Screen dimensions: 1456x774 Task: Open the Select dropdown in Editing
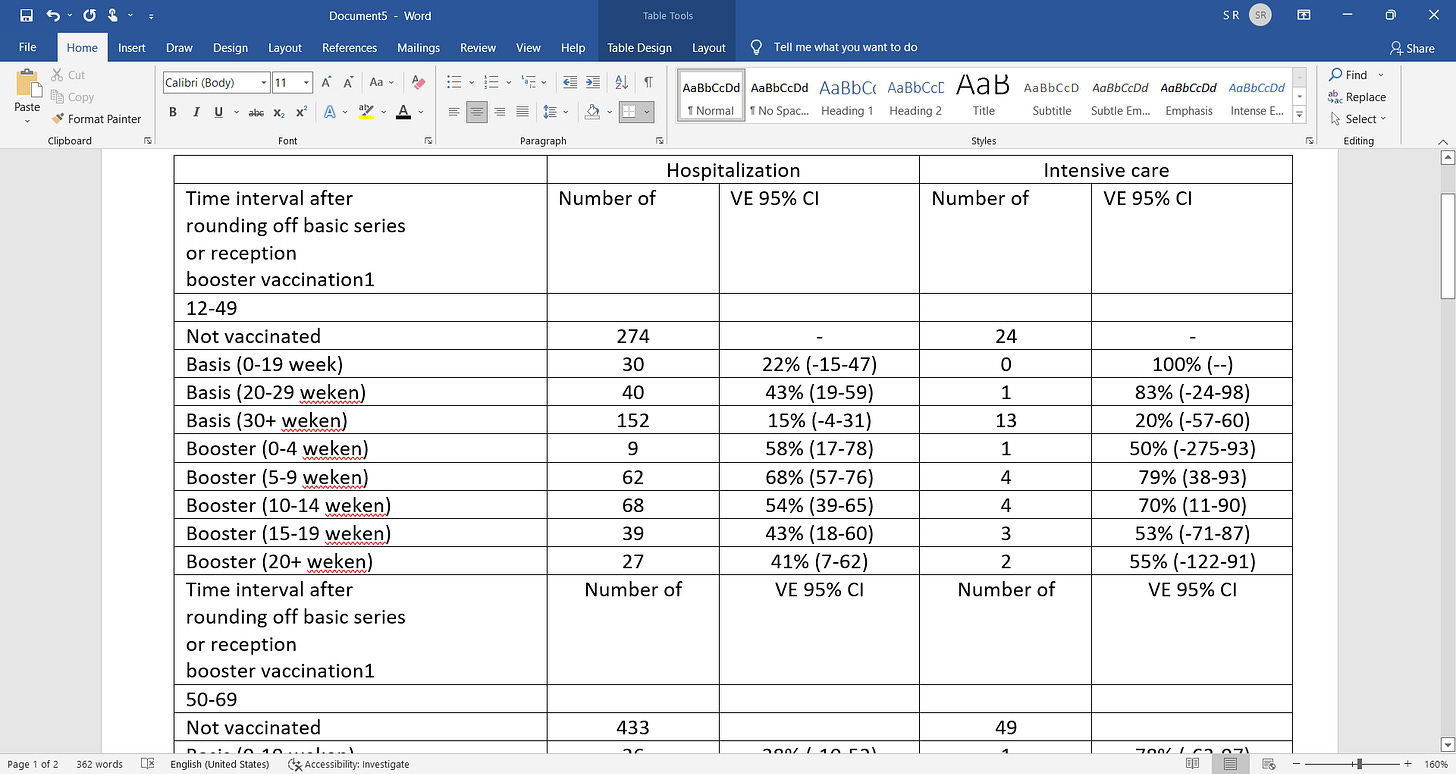(x=1358, y=119)
